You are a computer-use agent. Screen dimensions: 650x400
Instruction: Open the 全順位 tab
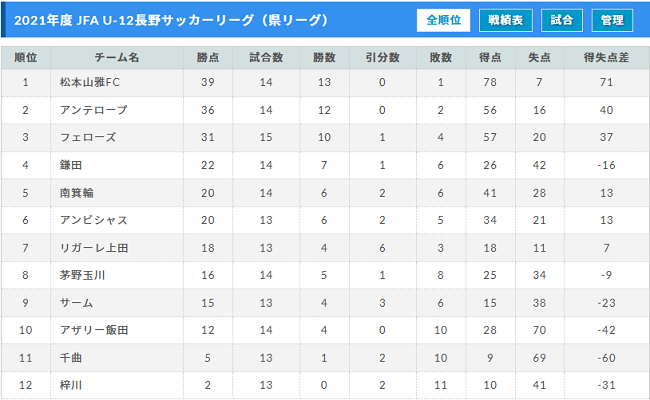[x=443, y=20]
